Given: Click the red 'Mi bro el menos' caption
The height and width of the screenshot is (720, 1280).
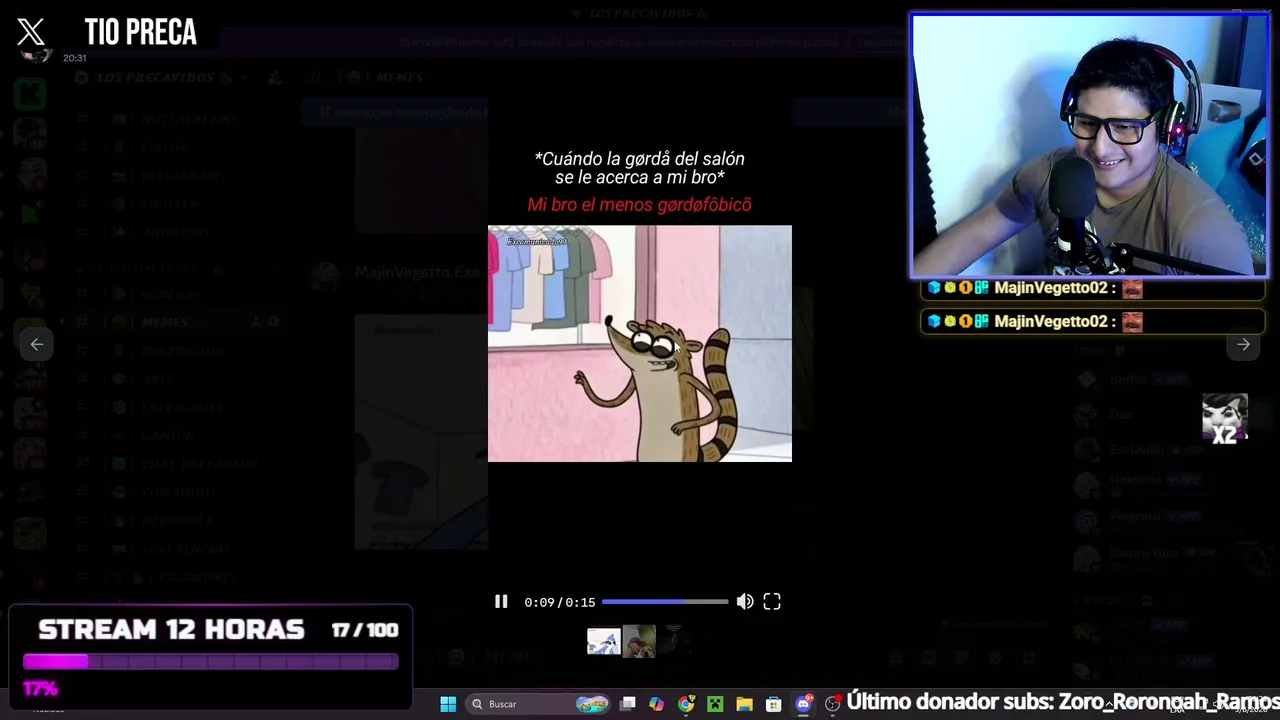Looking at the screenshot, I should [639, 204].
